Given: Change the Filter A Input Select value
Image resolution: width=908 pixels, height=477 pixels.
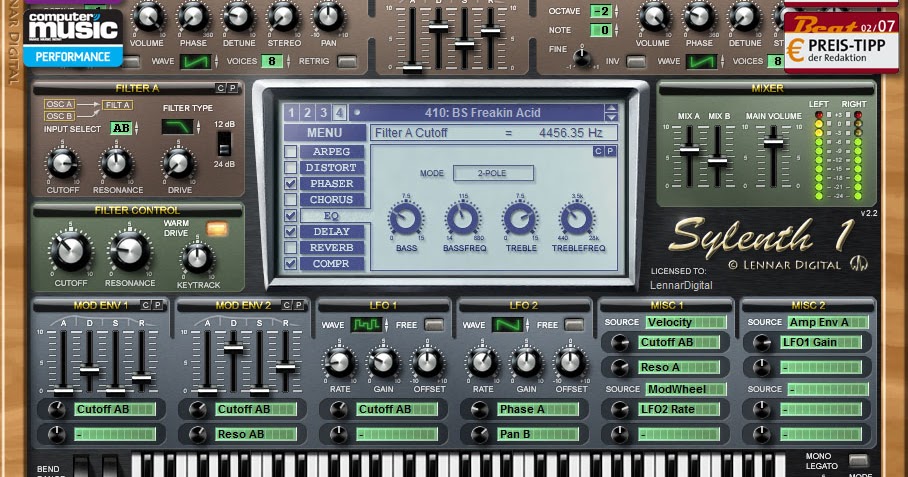Looking at the screenshot, I should (x=121, y=128).
